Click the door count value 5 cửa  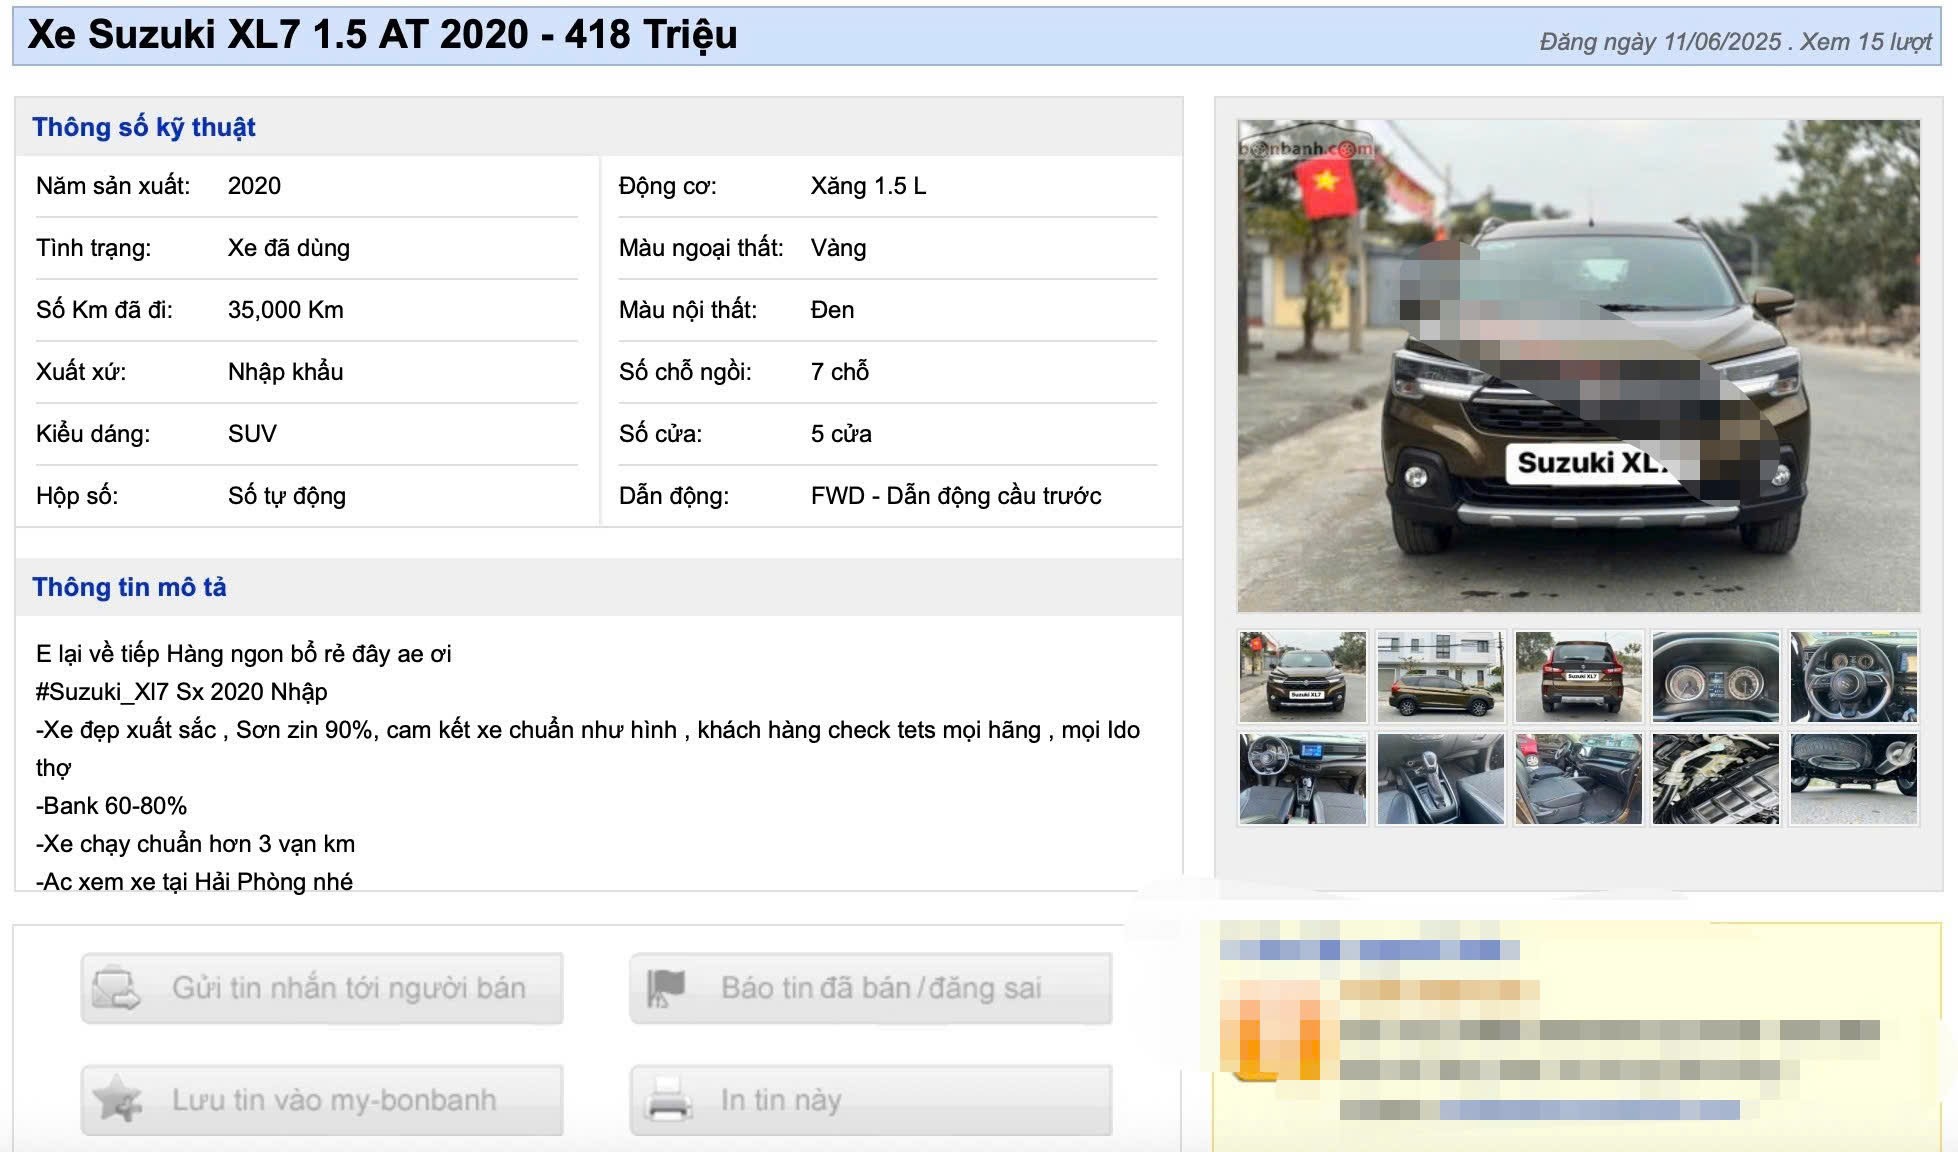coord(841,434)
